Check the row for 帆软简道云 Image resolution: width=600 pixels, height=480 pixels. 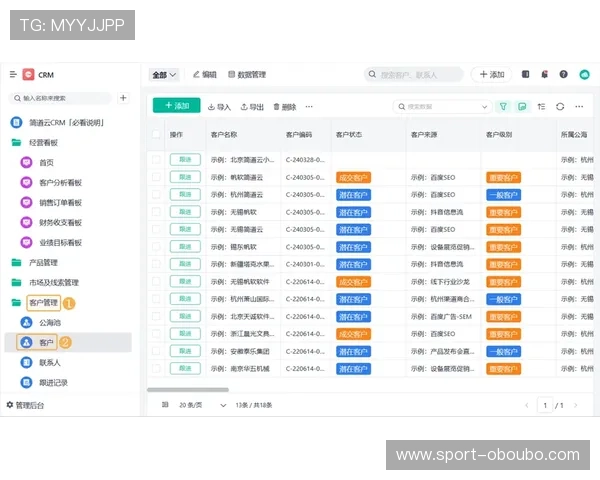pos(156,177)
